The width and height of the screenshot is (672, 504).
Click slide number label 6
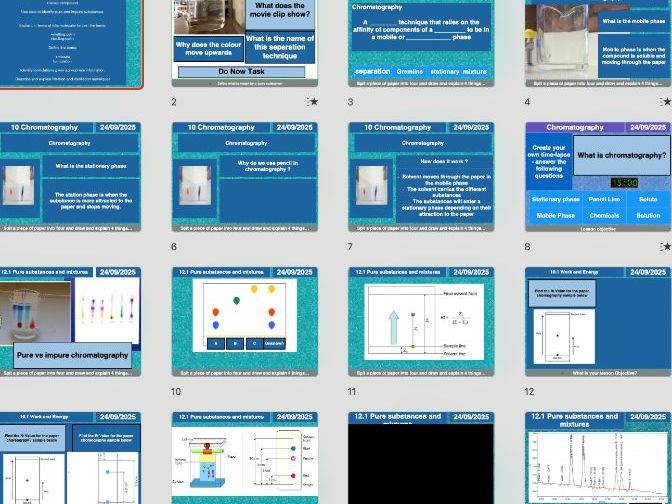[x=174, y=246]
